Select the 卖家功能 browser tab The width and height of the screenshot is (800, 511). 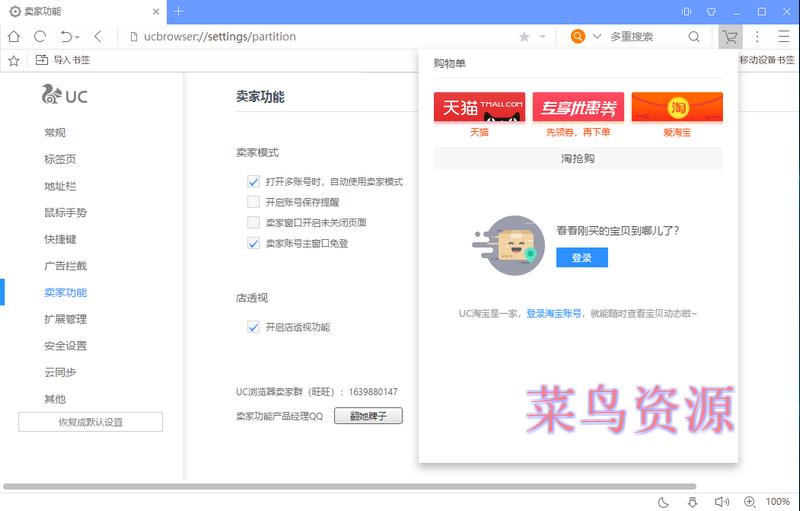(84, 12)
